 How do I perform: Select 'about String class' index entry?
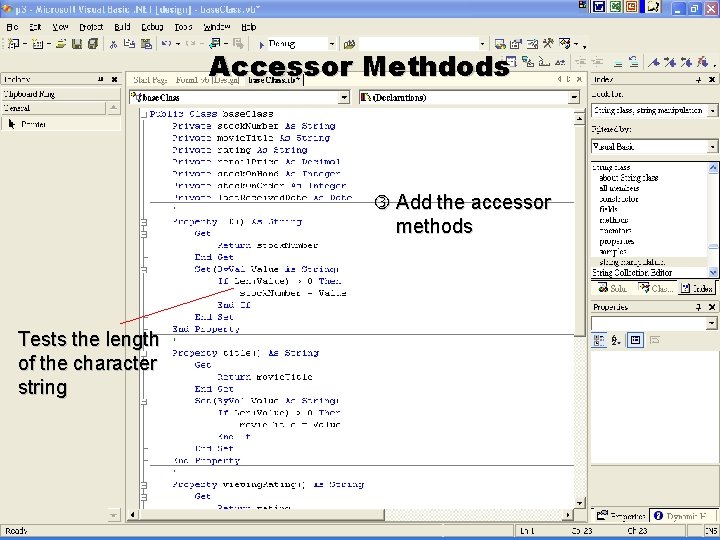(629, 178)
